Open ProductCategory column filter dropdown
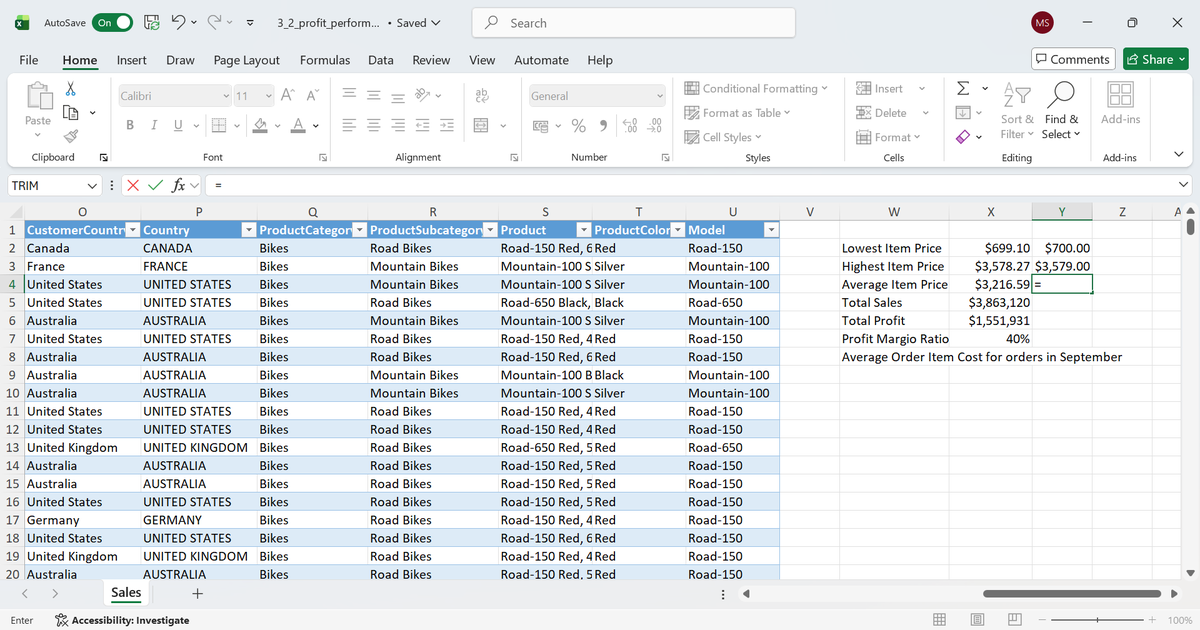The image size is (1200, 630). click(360, 230)
